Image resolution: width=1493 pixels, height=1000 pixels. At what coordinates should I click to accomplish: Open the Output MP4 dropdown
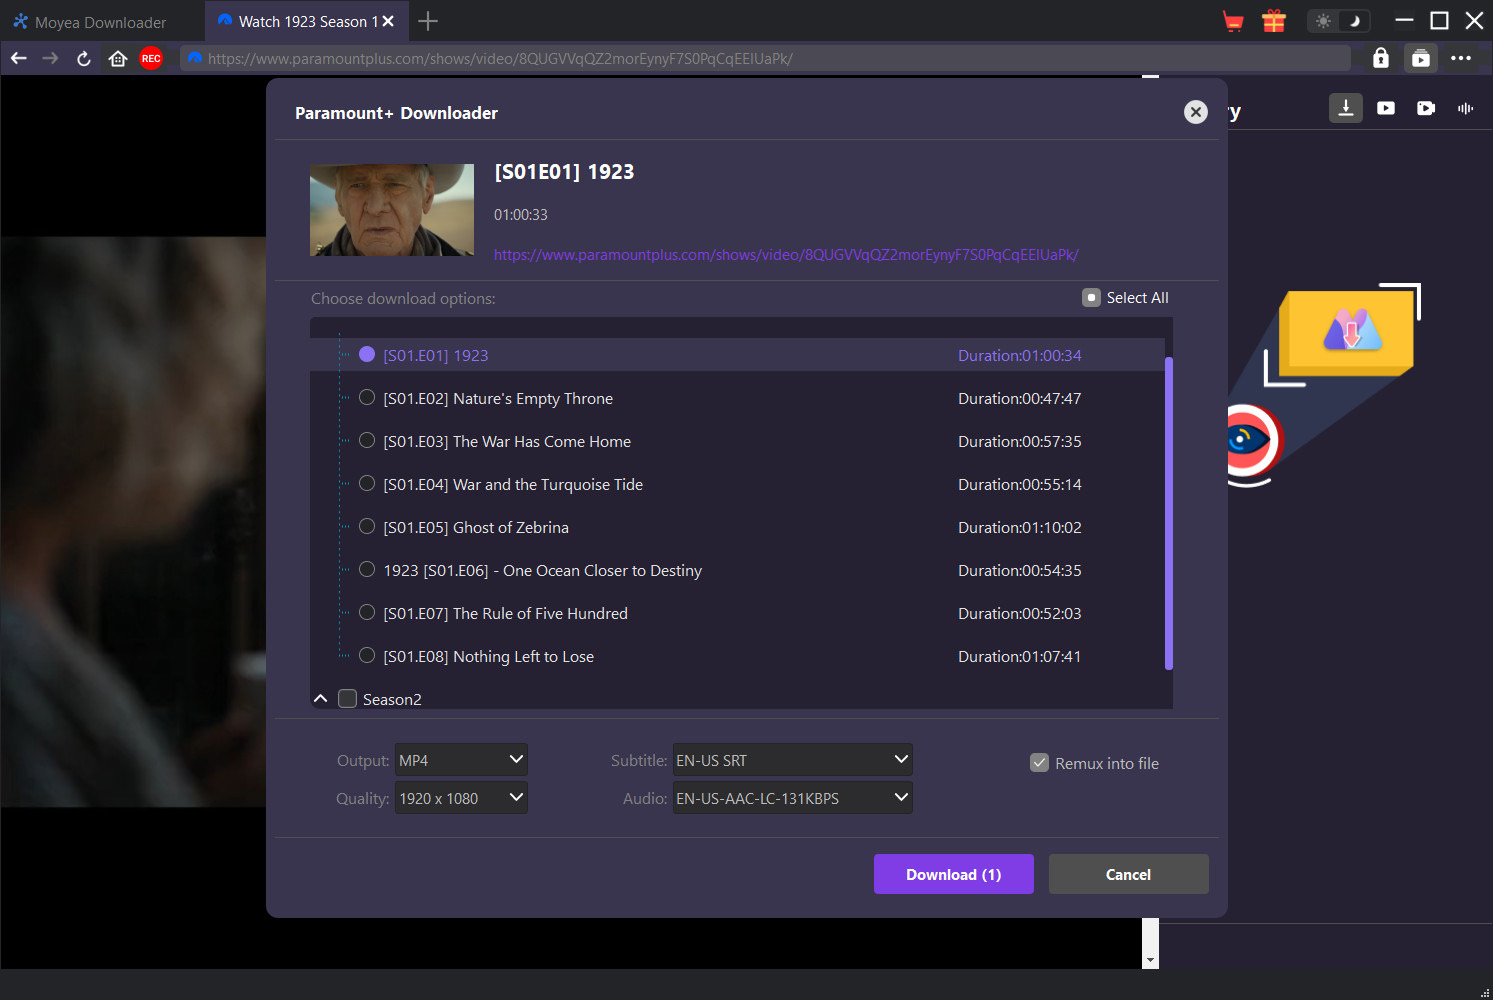click(461, 760)
